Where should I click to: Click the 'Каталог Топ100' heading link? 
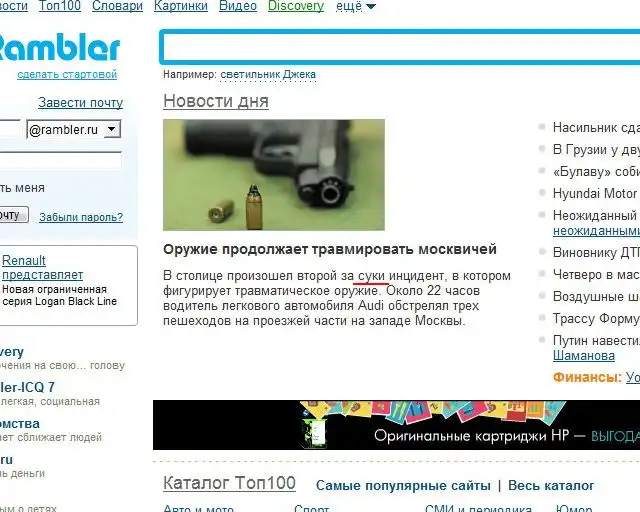pyautogui.click(x=229, y=484)
